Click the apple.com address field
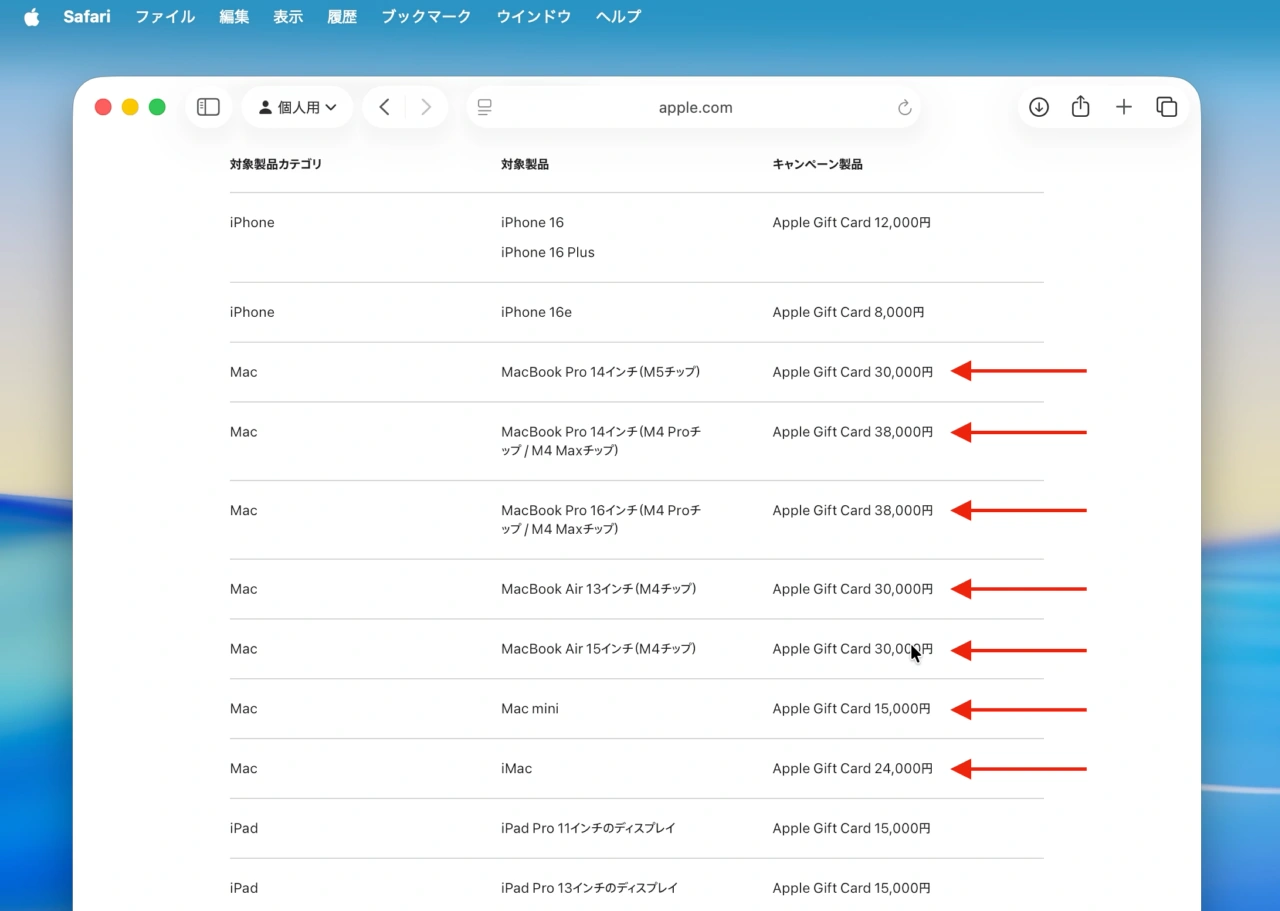 tap(695, 108)
